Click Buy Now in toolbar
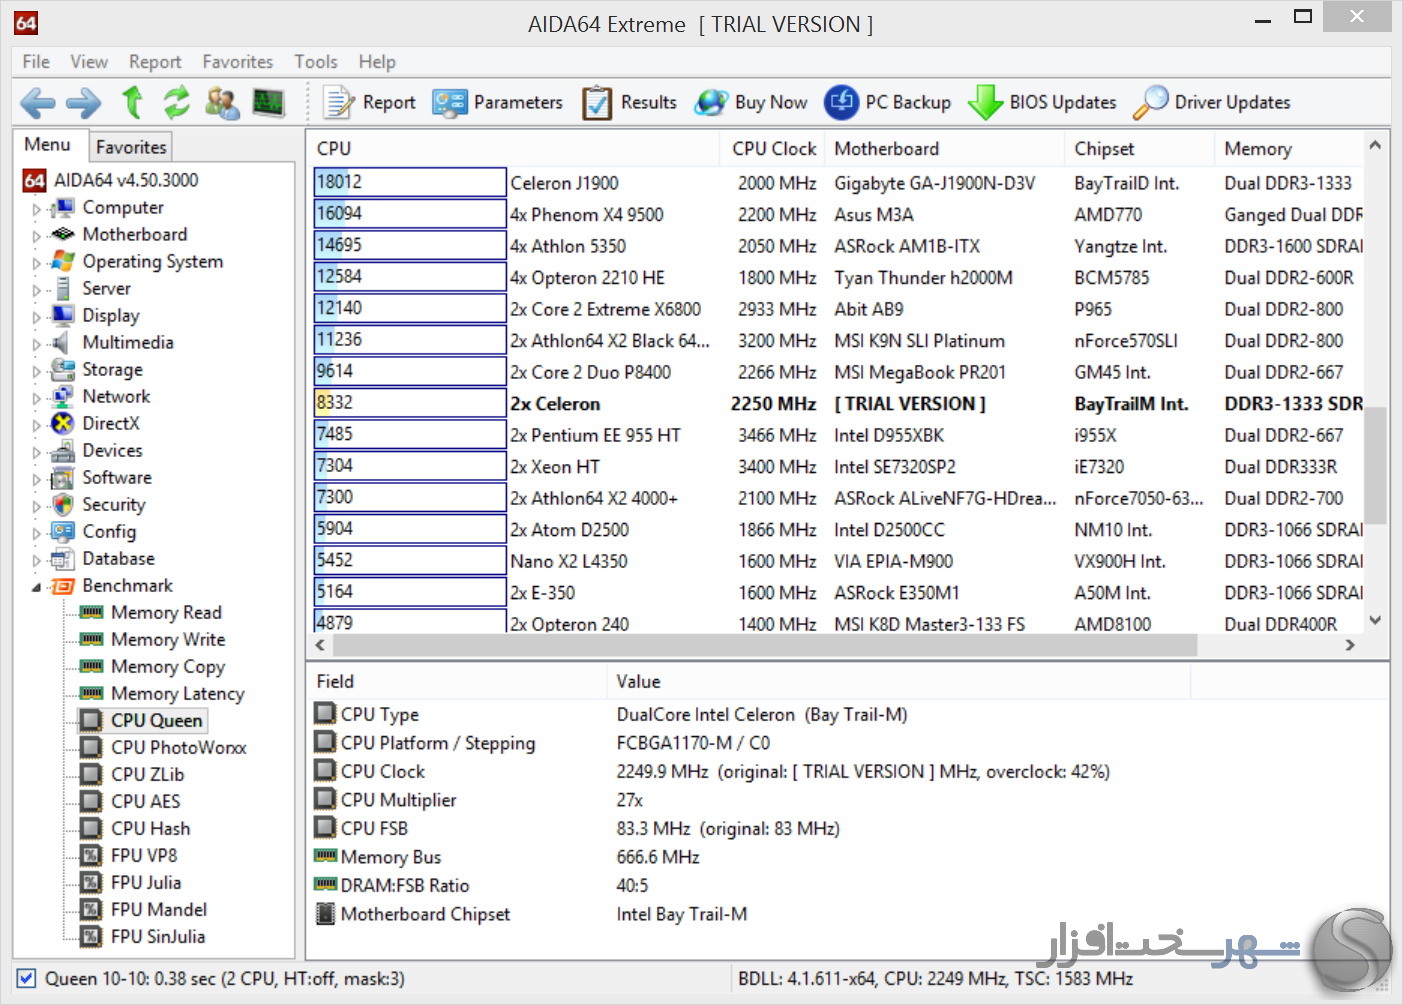This screenshot has width=1403, height=1005. click(x=751, y=102)
